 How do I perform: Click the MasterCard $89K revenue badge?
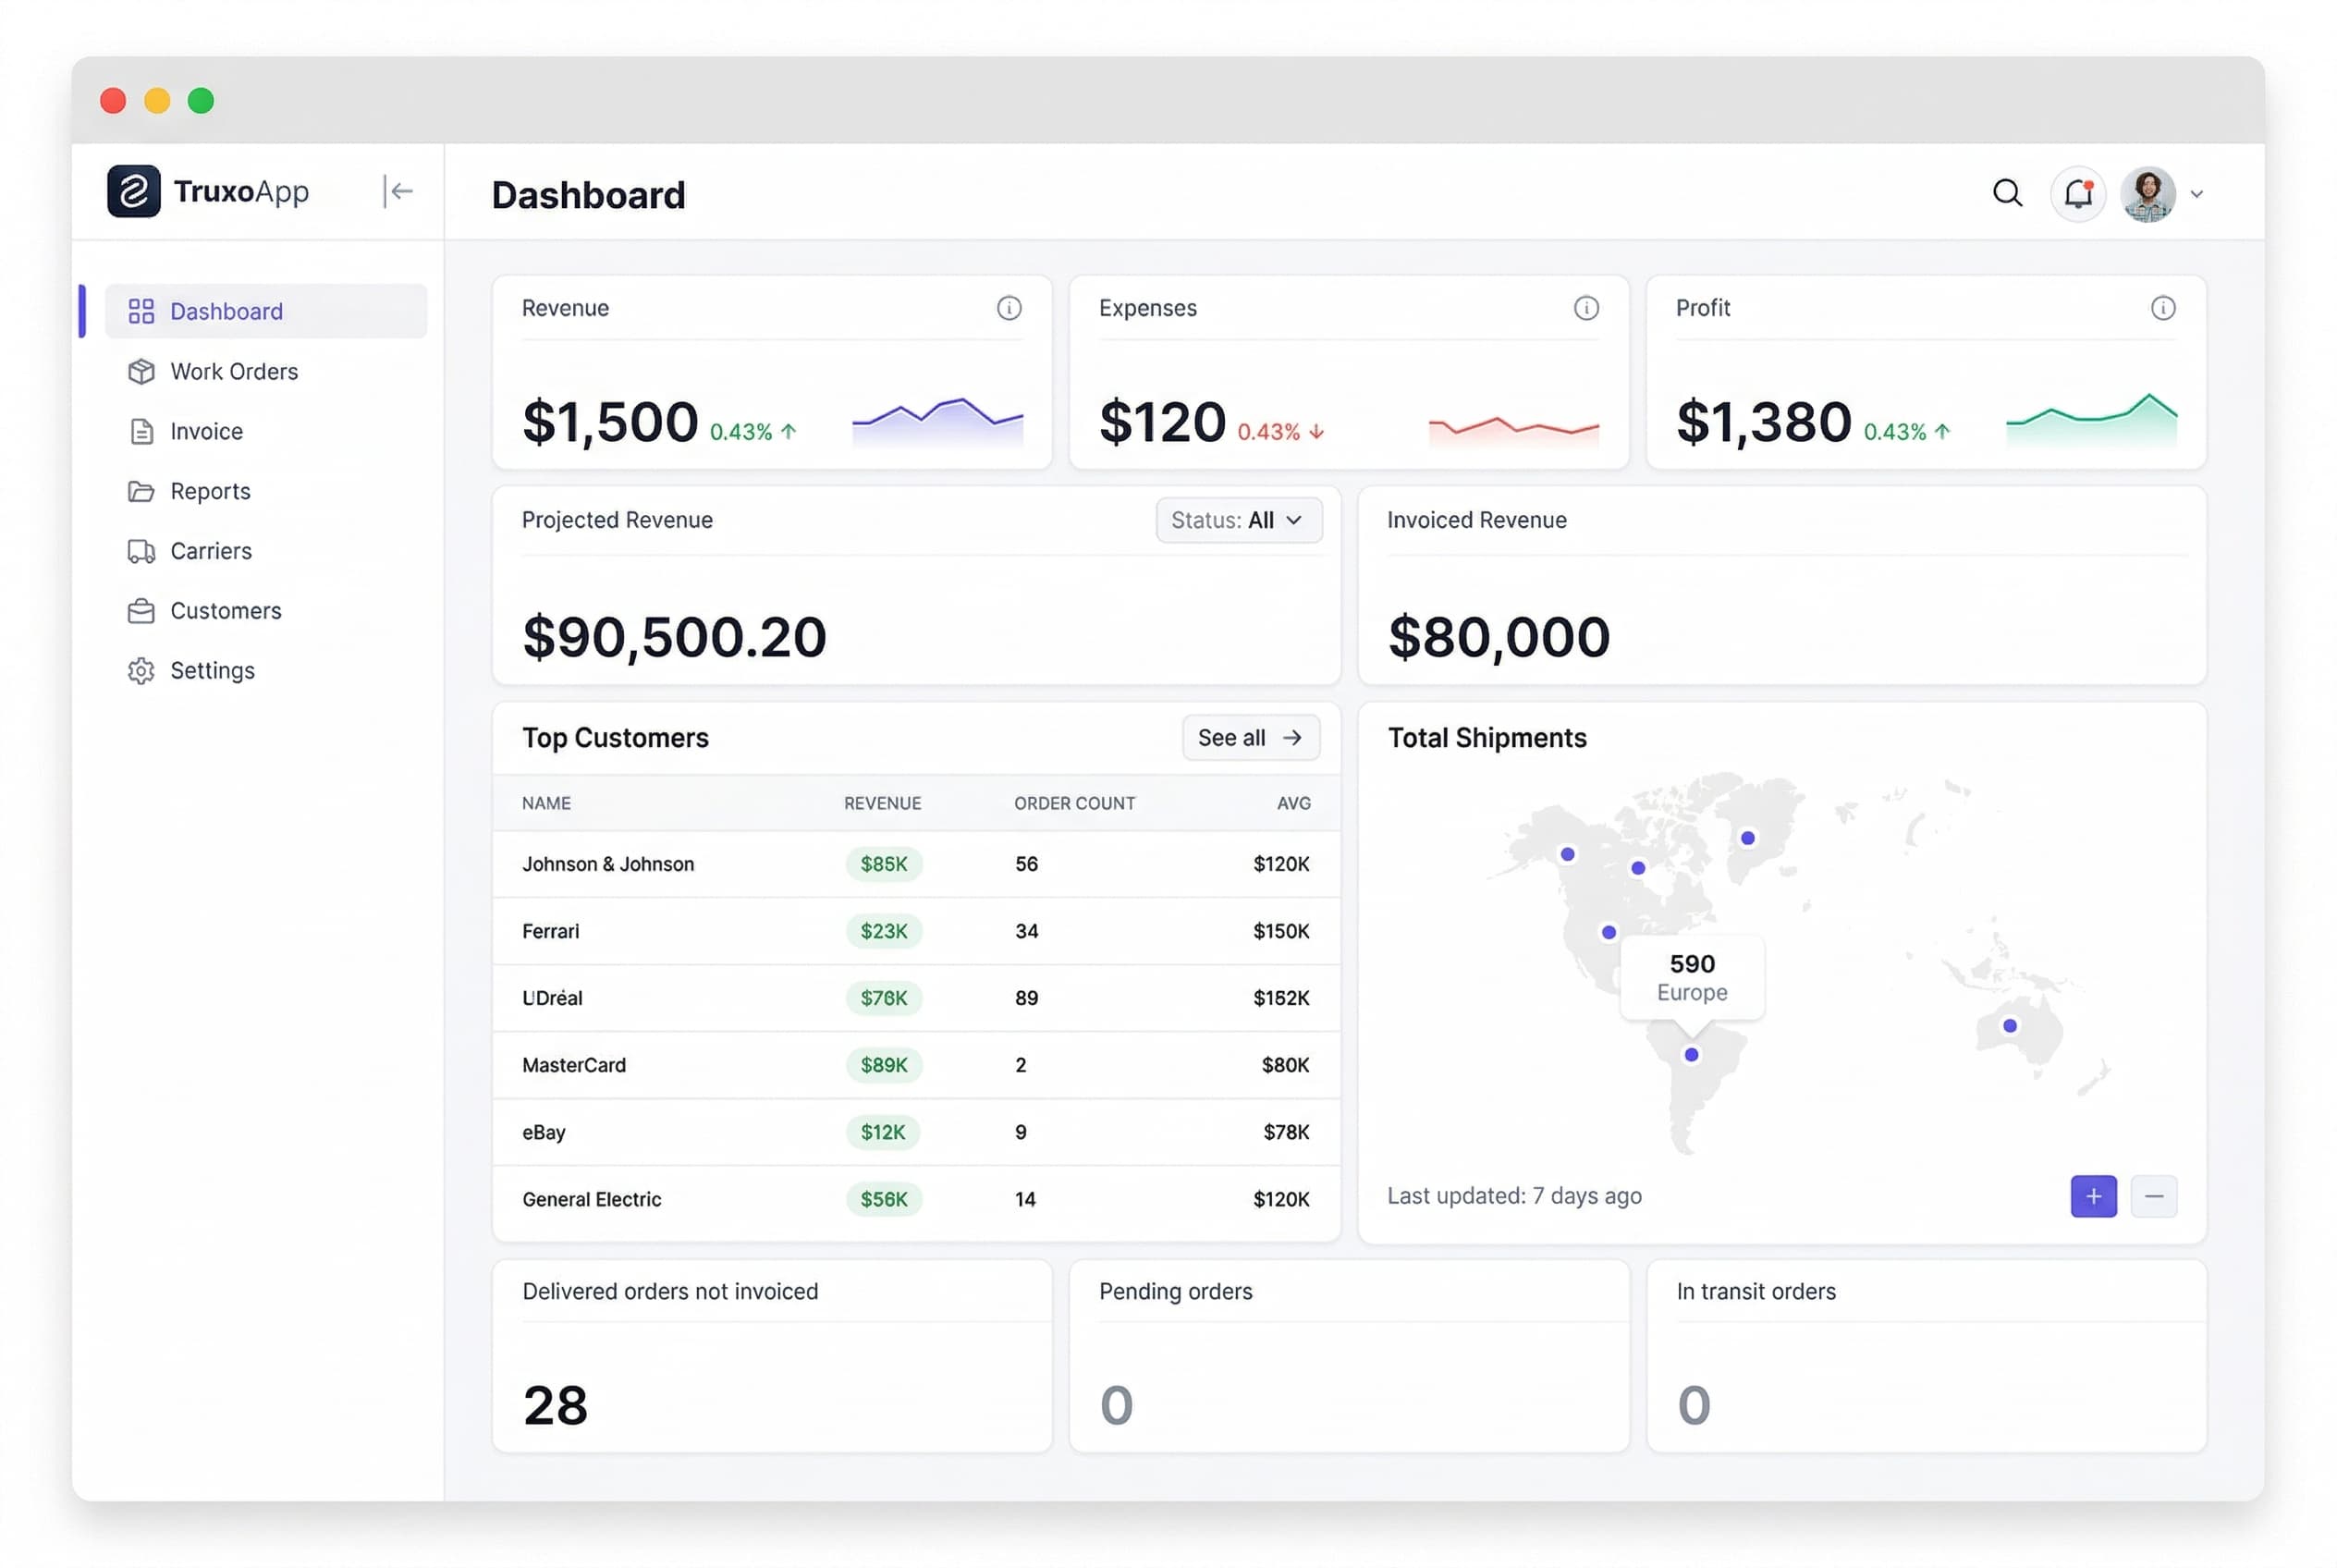(x=883, y=1065)
